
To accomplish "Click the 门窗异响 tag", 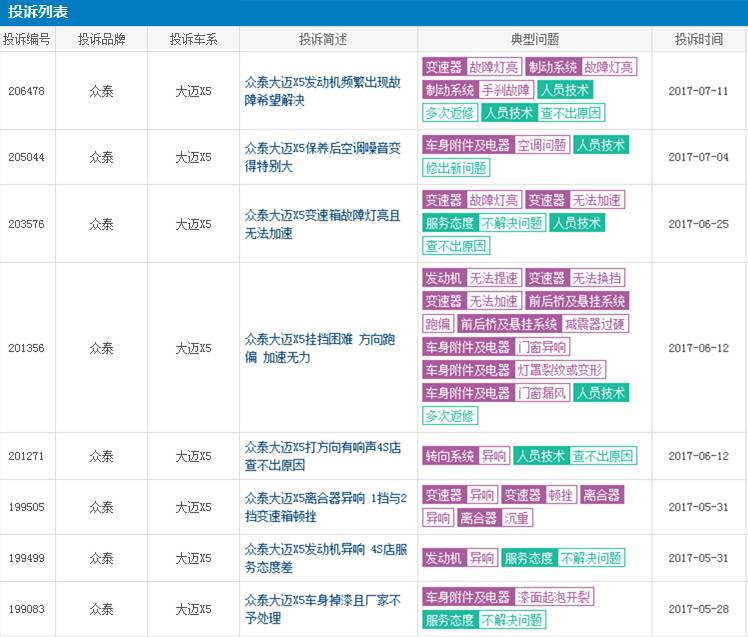I will click(x=542, y=347).
